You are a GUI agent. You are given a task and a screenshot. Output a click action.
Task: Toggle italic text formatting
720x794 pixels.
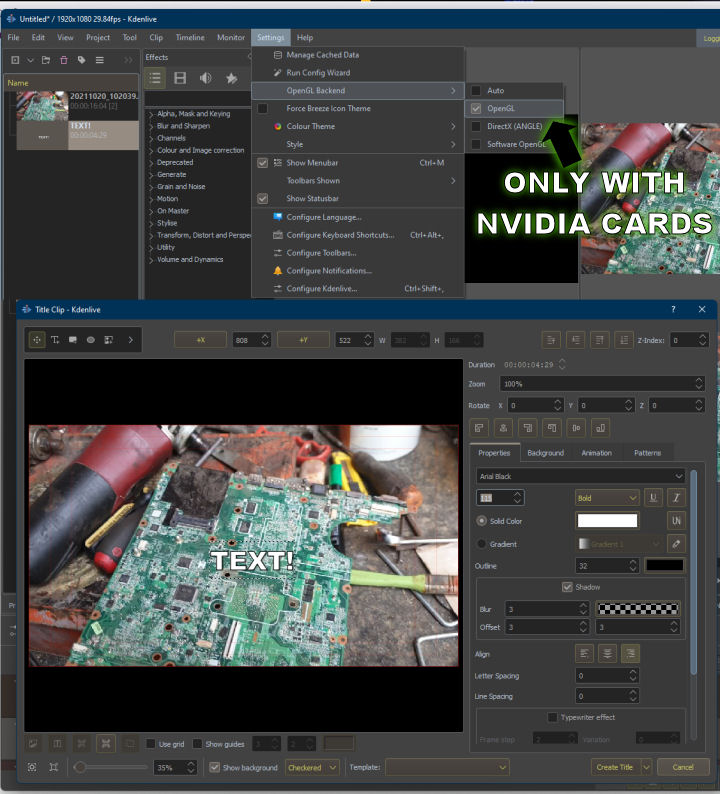pyautogui.click(x=676, y=498)
